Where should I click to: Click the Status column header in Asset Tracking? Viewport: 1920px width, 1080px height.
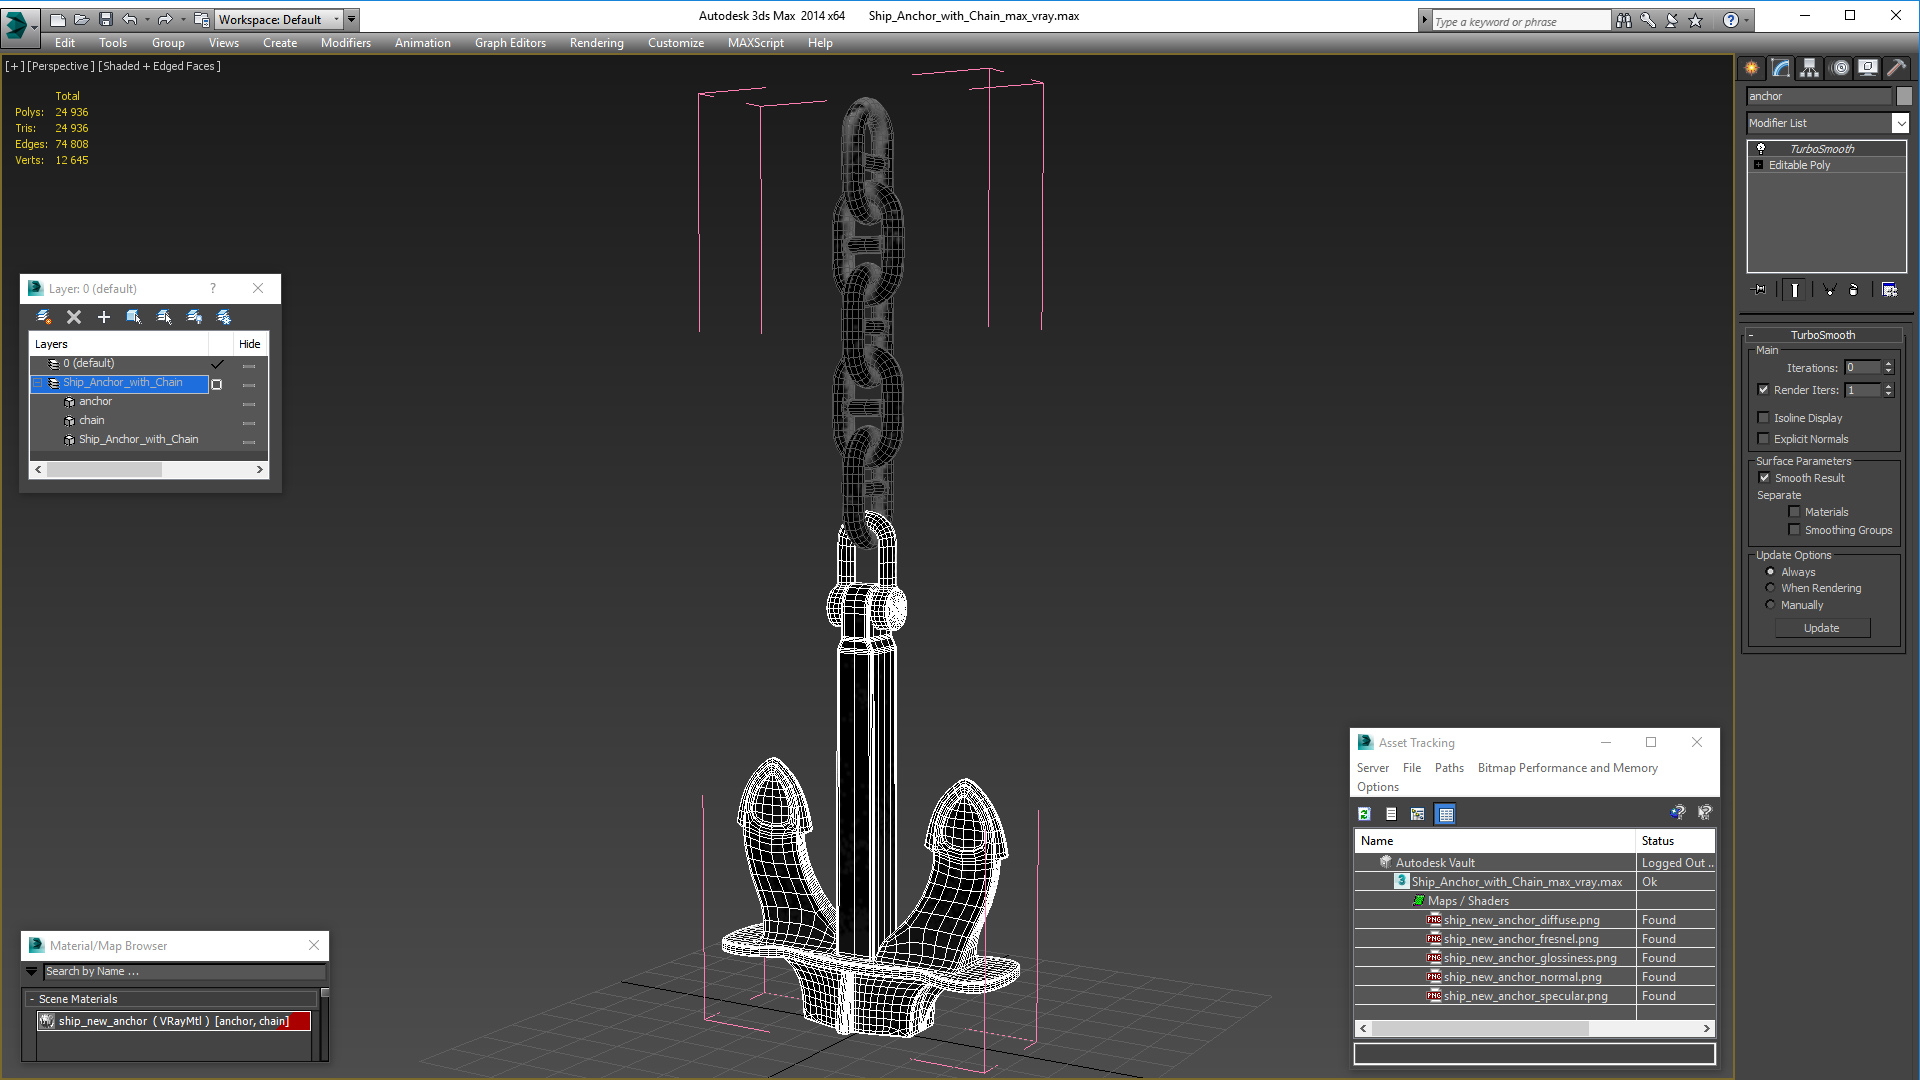[1675, 841]
